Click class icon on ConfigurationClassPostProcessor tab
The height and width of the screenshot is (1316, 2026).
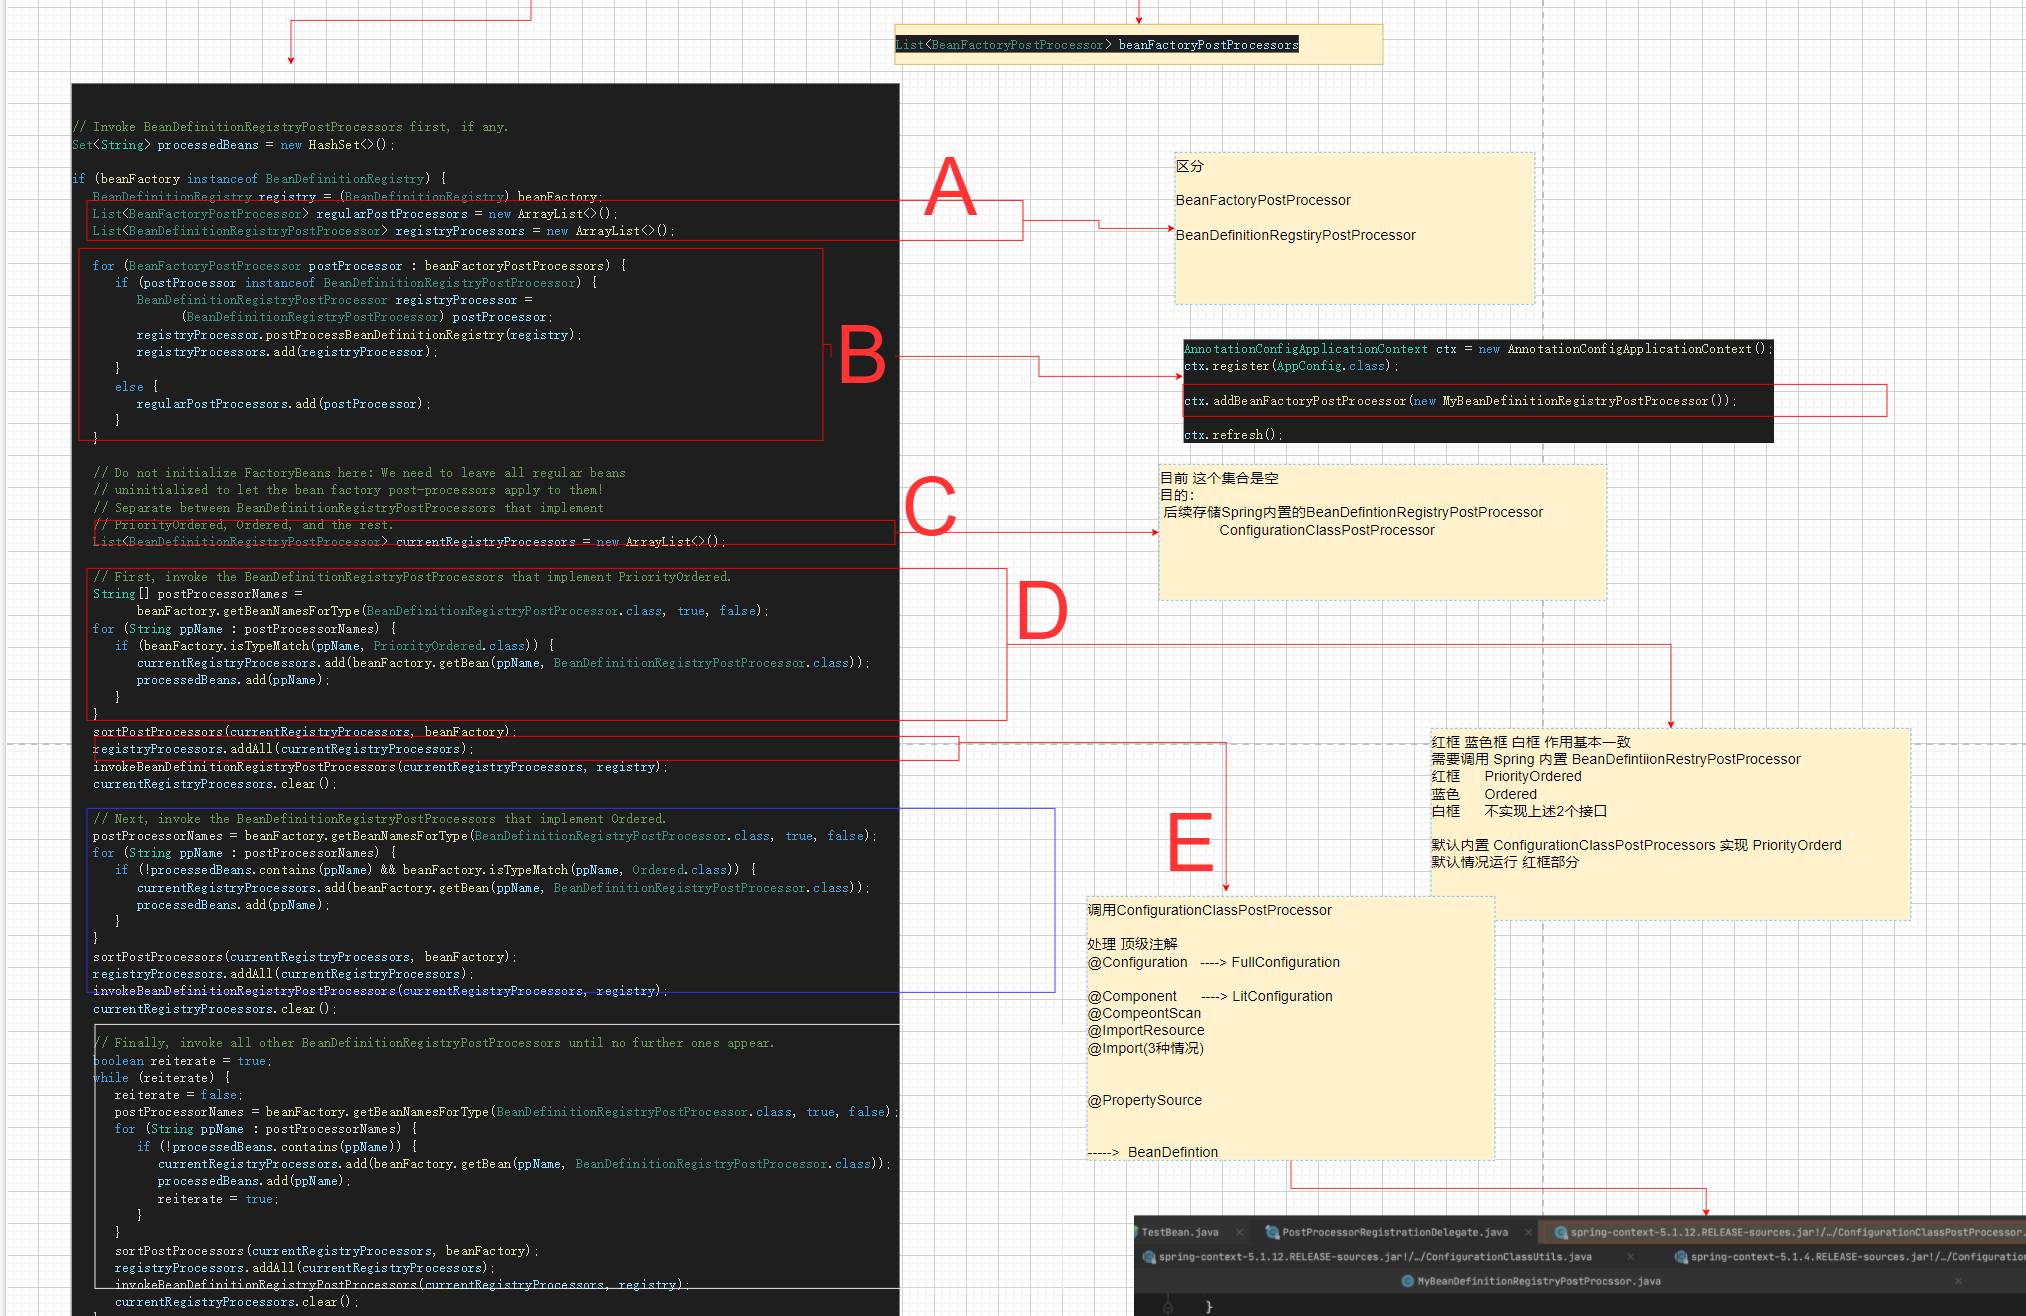click(x=1561, y=1232)
